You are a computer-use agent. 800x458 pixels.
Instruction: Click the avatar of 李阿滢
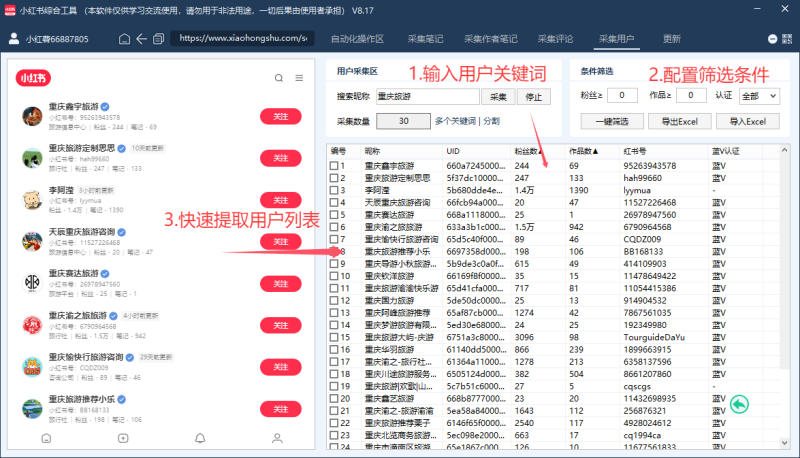point(32,199)
